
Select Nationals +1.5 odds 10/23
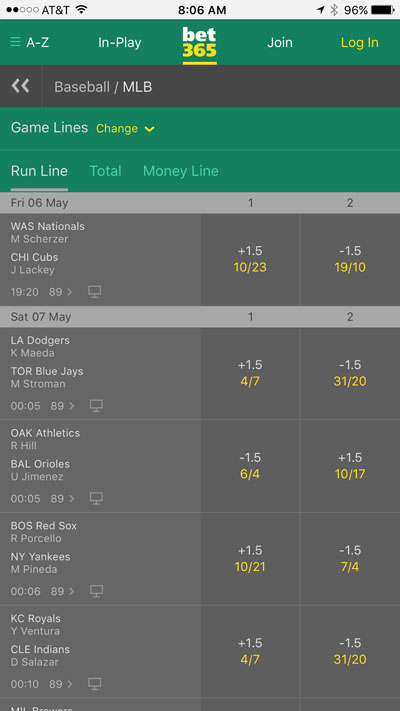[x=250, y=260]
